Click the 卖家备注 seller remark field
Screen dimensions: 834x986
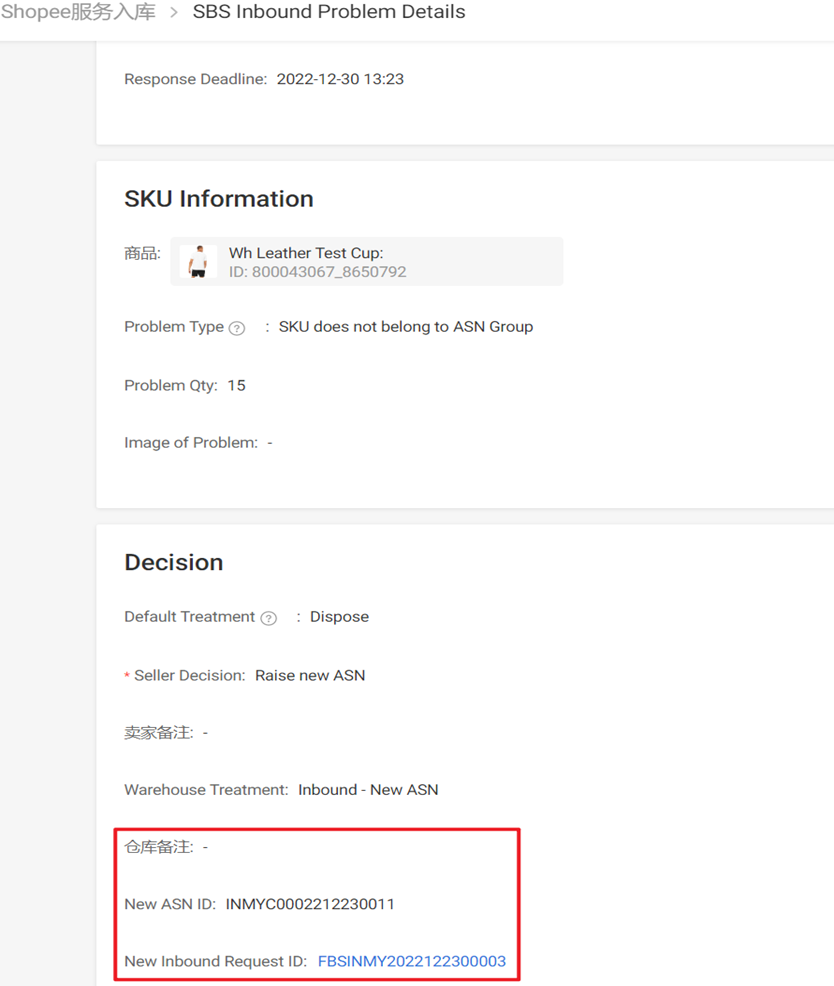166,733
